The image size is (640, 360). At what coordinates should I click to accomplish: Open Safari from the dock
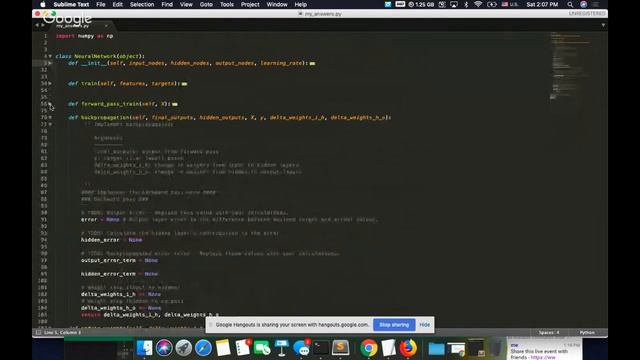(x=203, y=348)
